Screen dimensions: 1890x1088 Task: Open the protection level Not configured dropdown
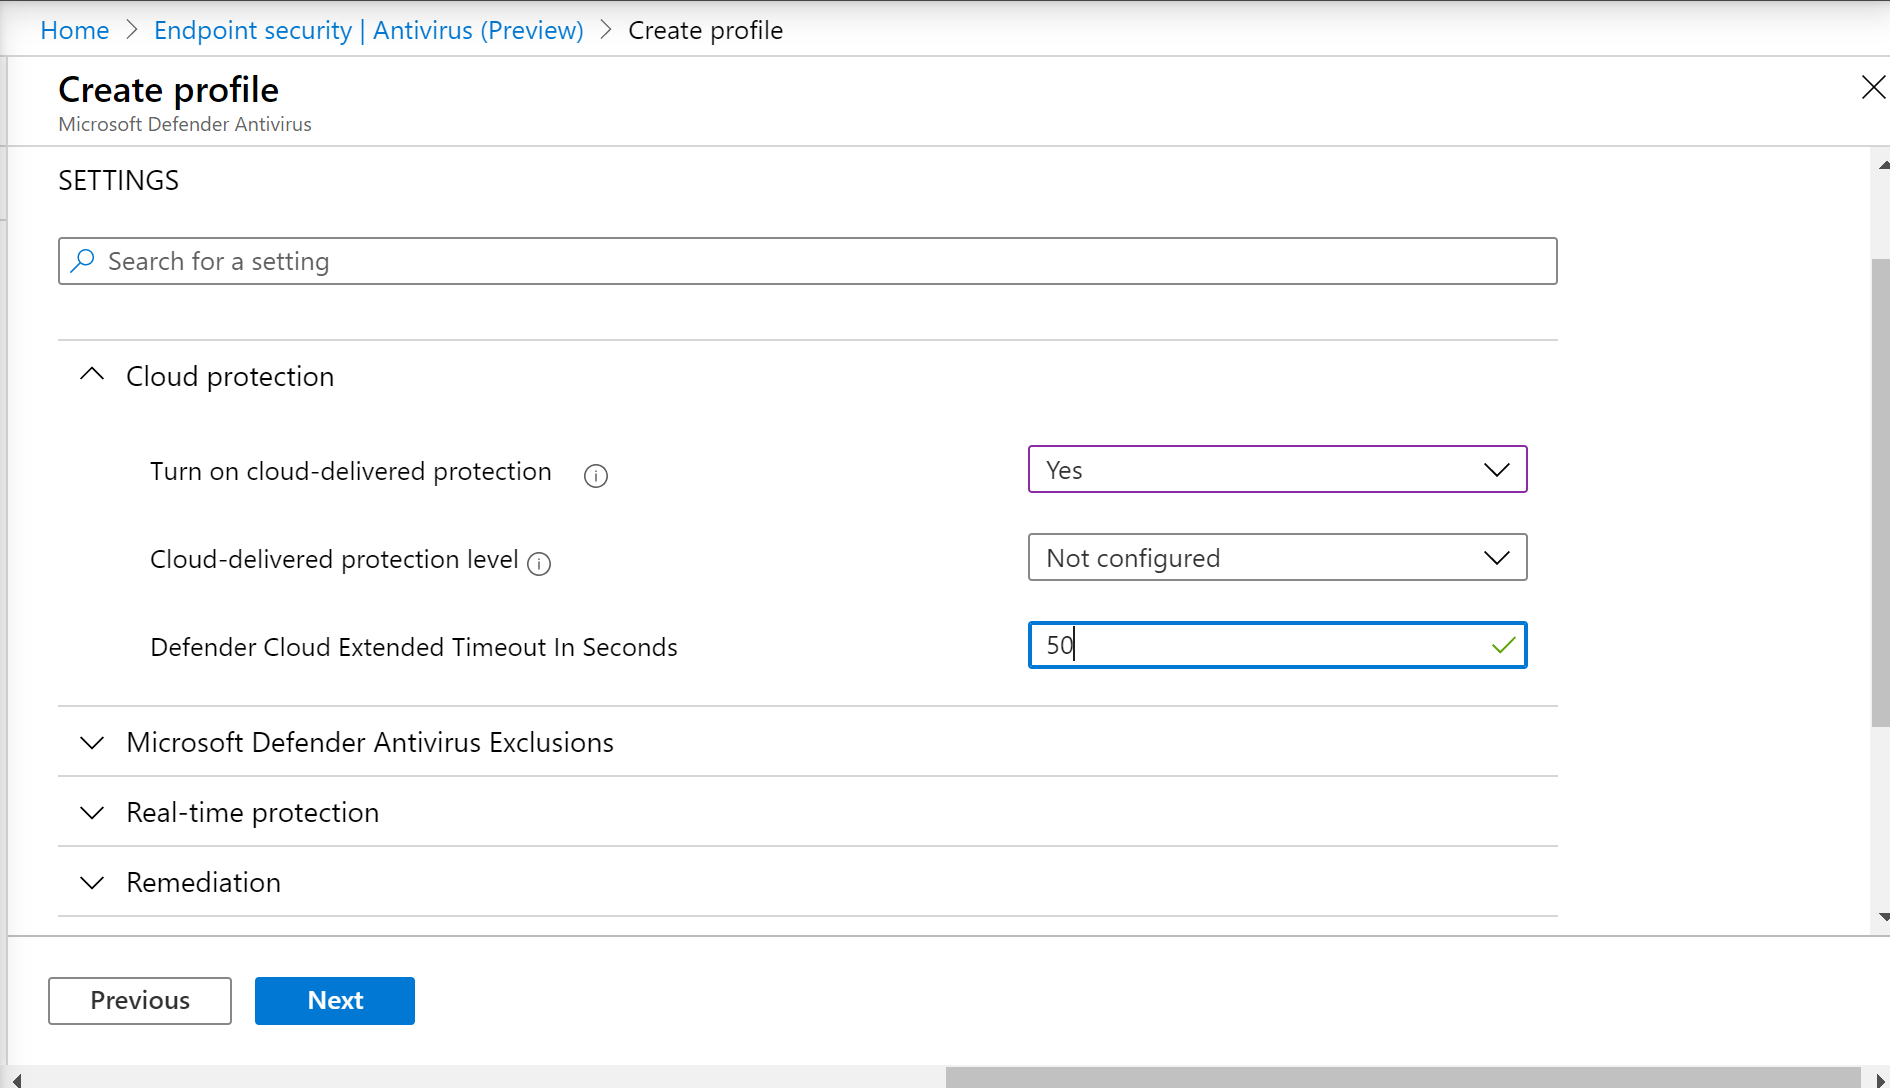click(x=1277, y=558)
